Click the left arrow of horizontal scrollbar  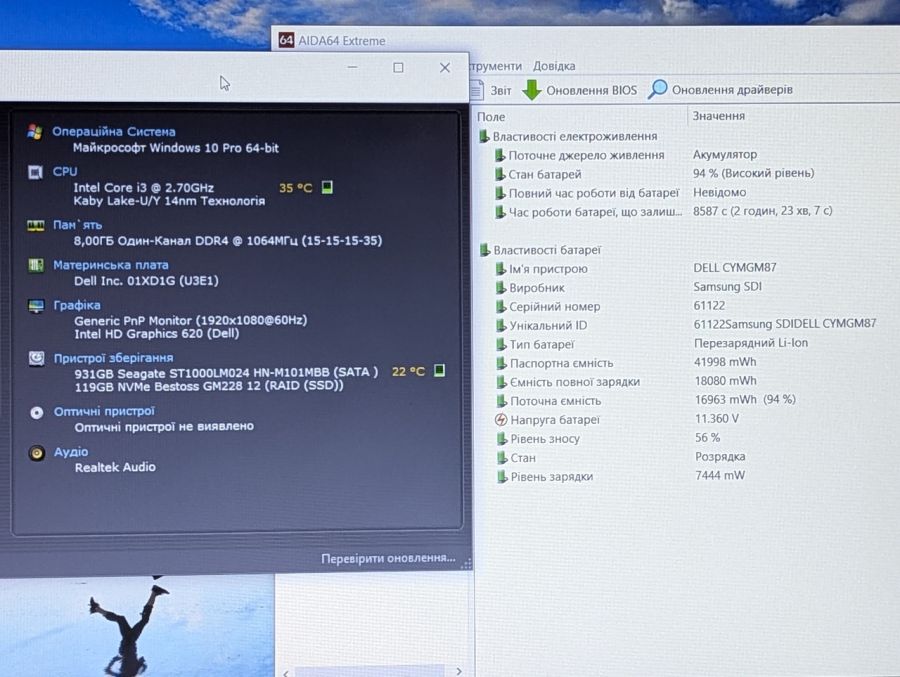[285, 672]
